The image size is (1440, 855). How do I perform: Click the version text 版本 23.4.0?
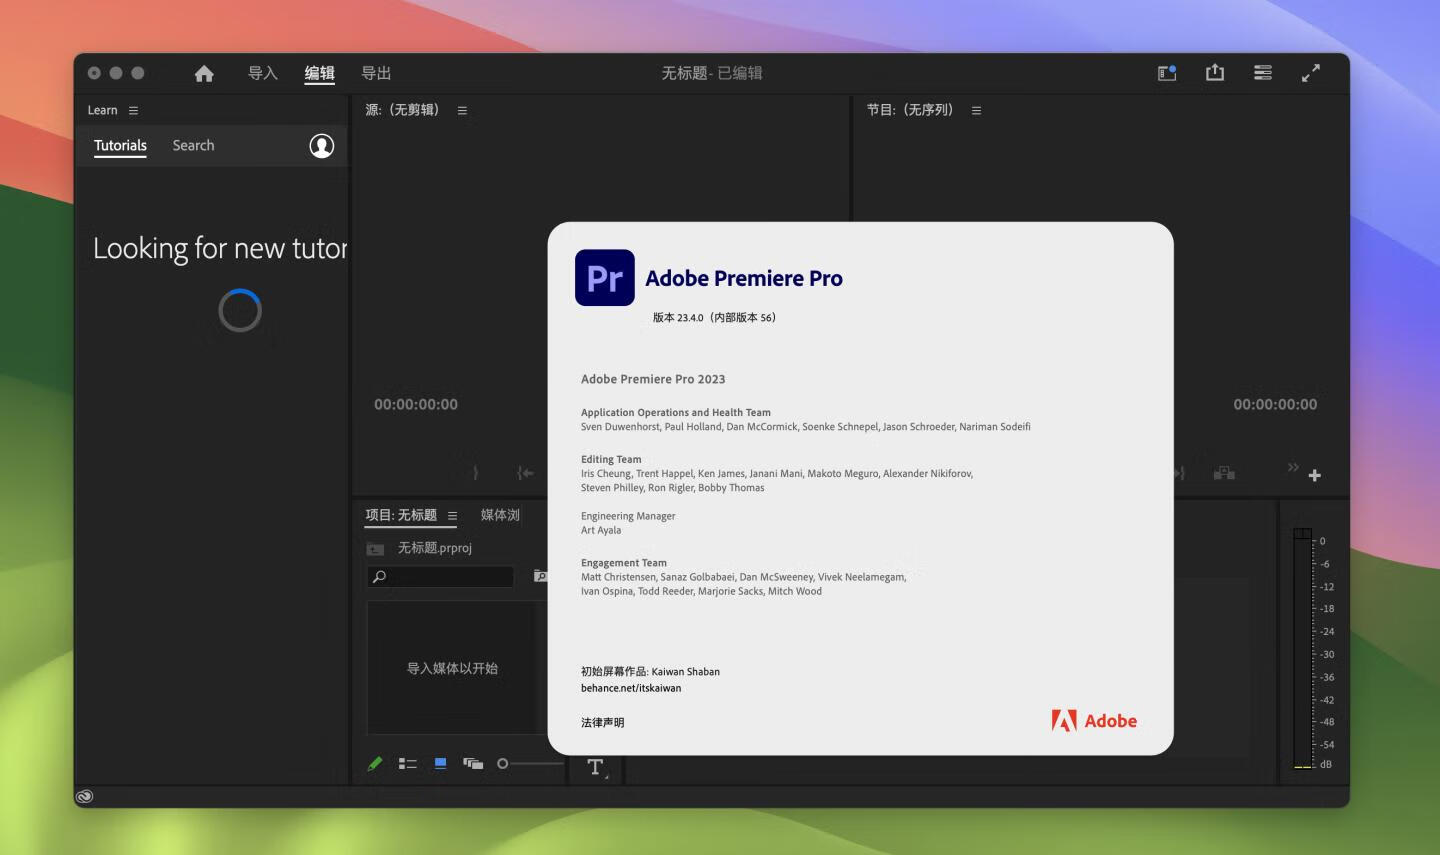click(x=714, y=318)
